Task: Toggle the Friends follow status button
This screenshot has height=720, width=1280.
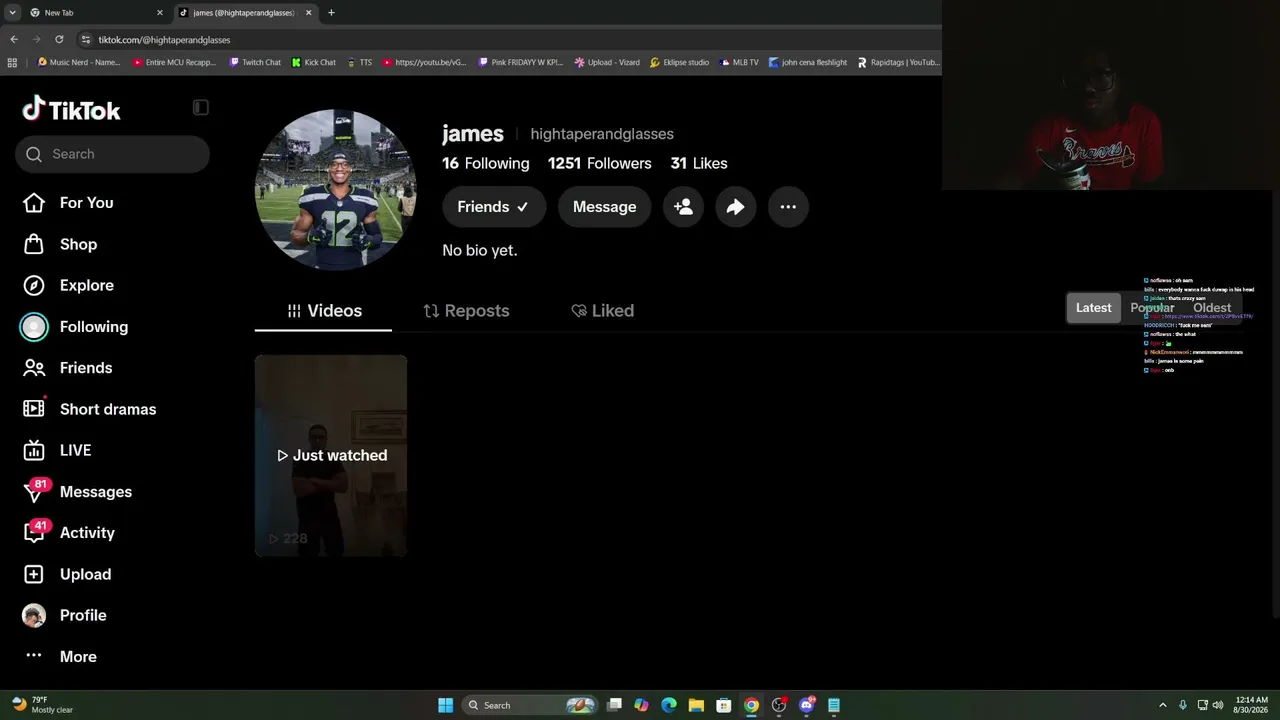Action: [493, 207]
